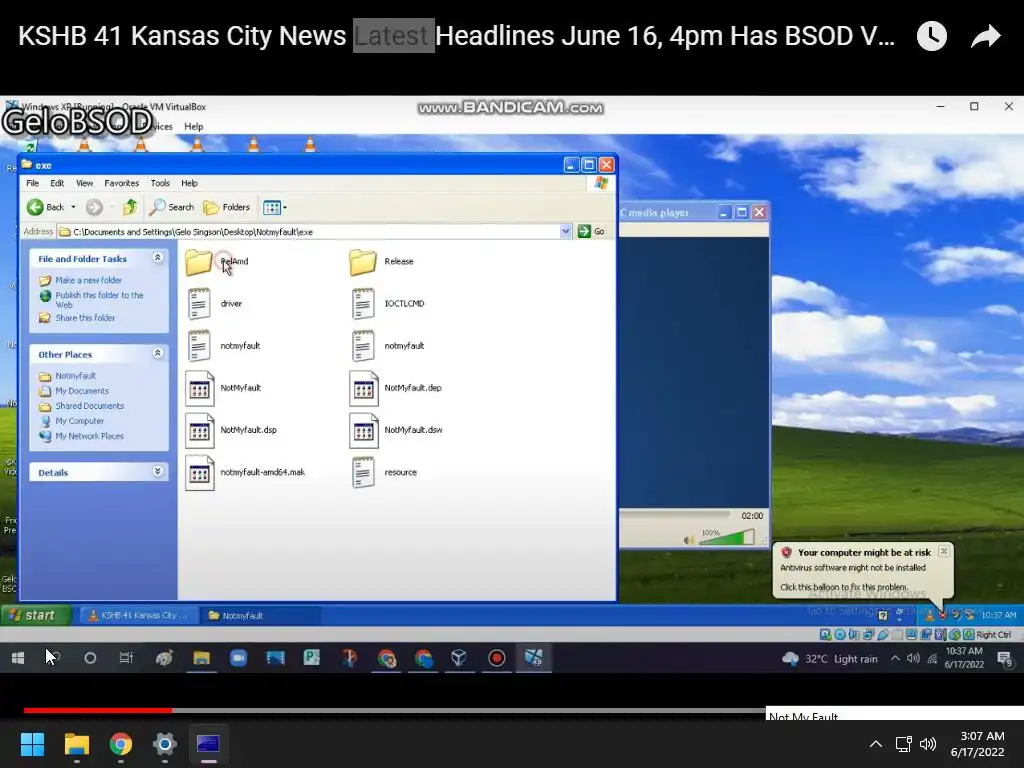Toggle the Folders pane button
Screen dimensions: 1024x768
(x=227, y=207)
